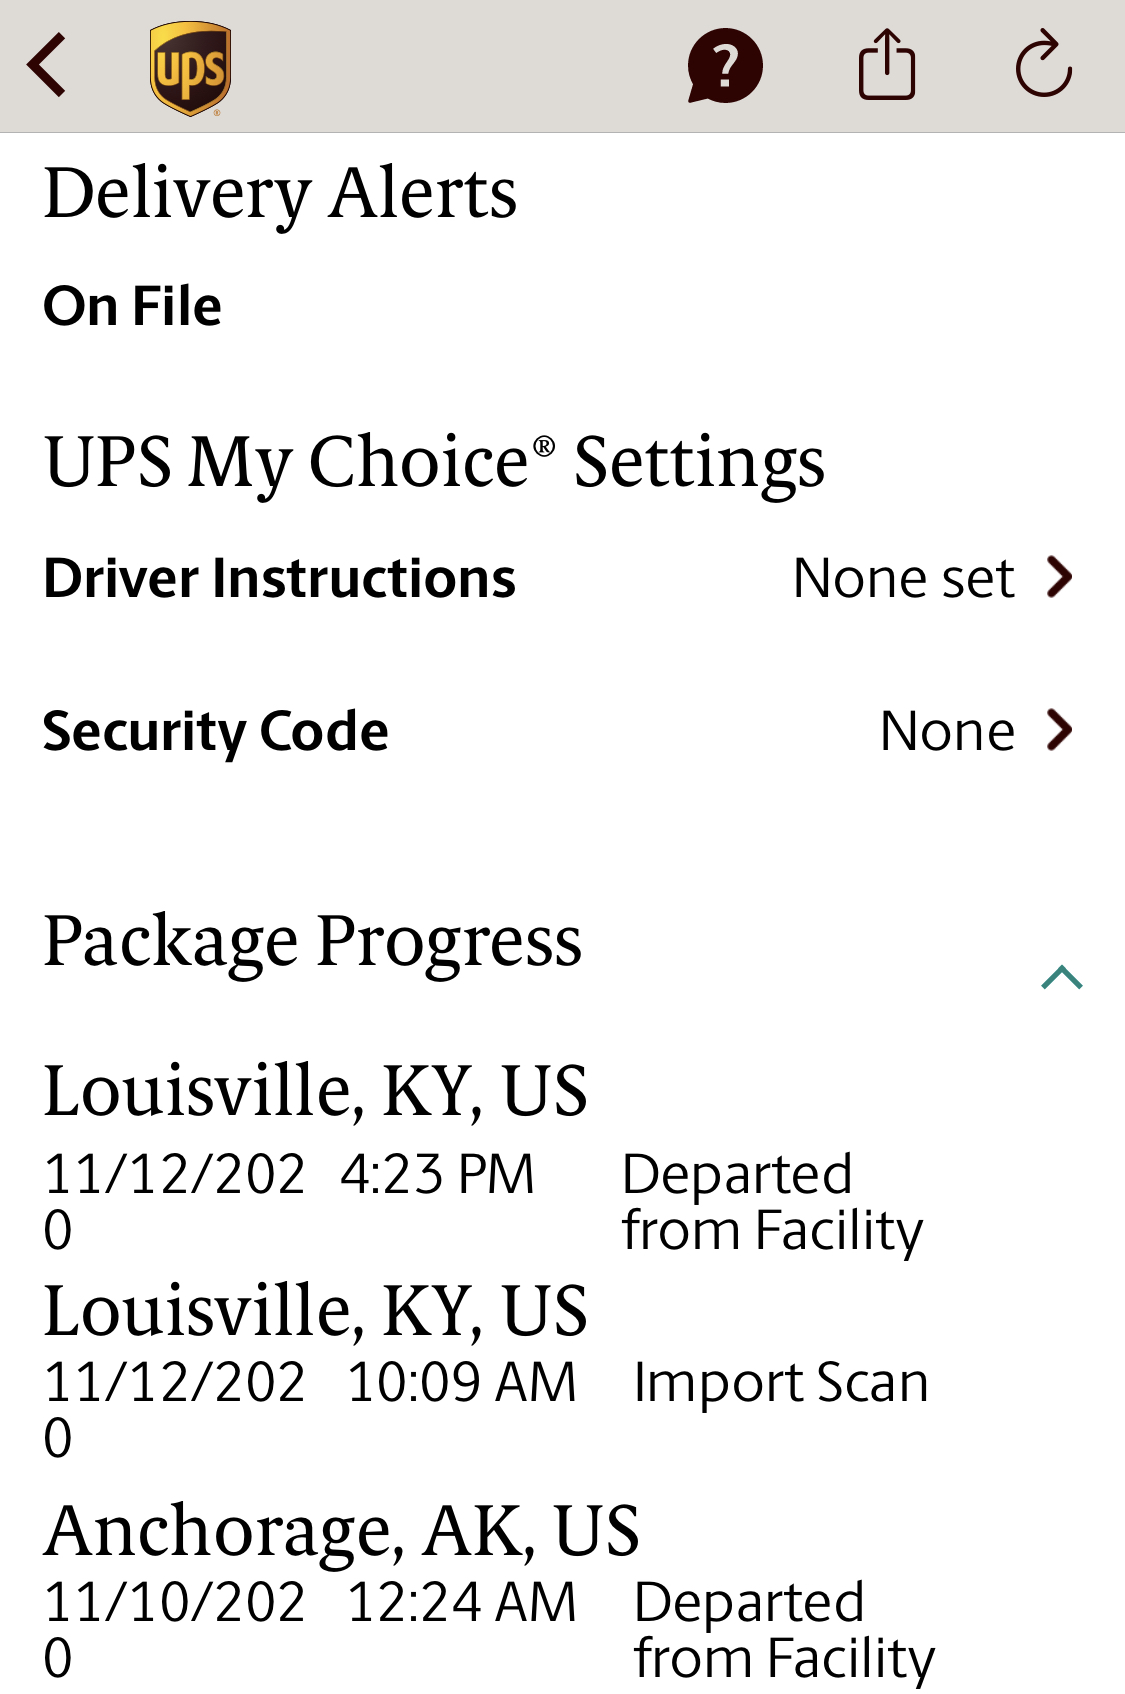This screenshot has width=1125, height=1694.
Task: Open Driver Instructions chevron arrow
Action: point(1059,577)
